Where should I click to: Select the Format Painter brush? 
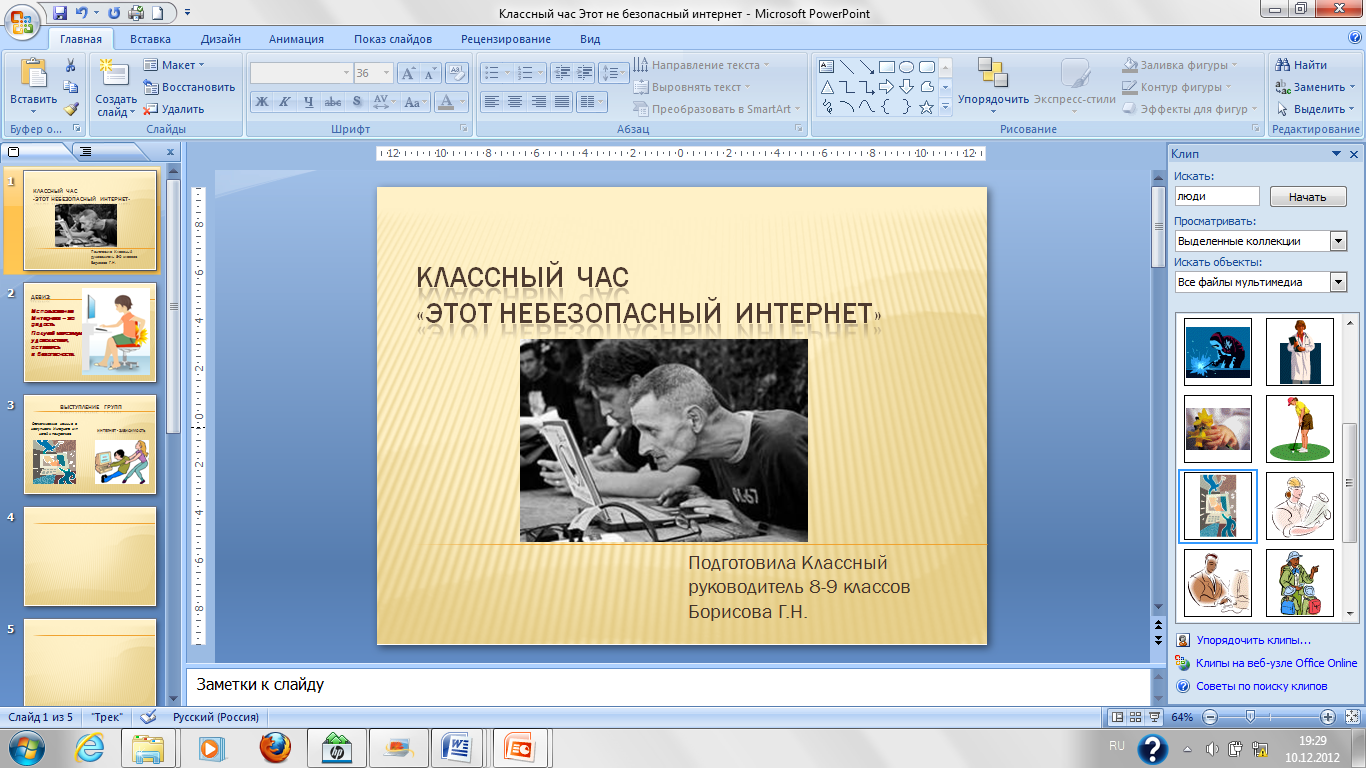pos(71,109)
